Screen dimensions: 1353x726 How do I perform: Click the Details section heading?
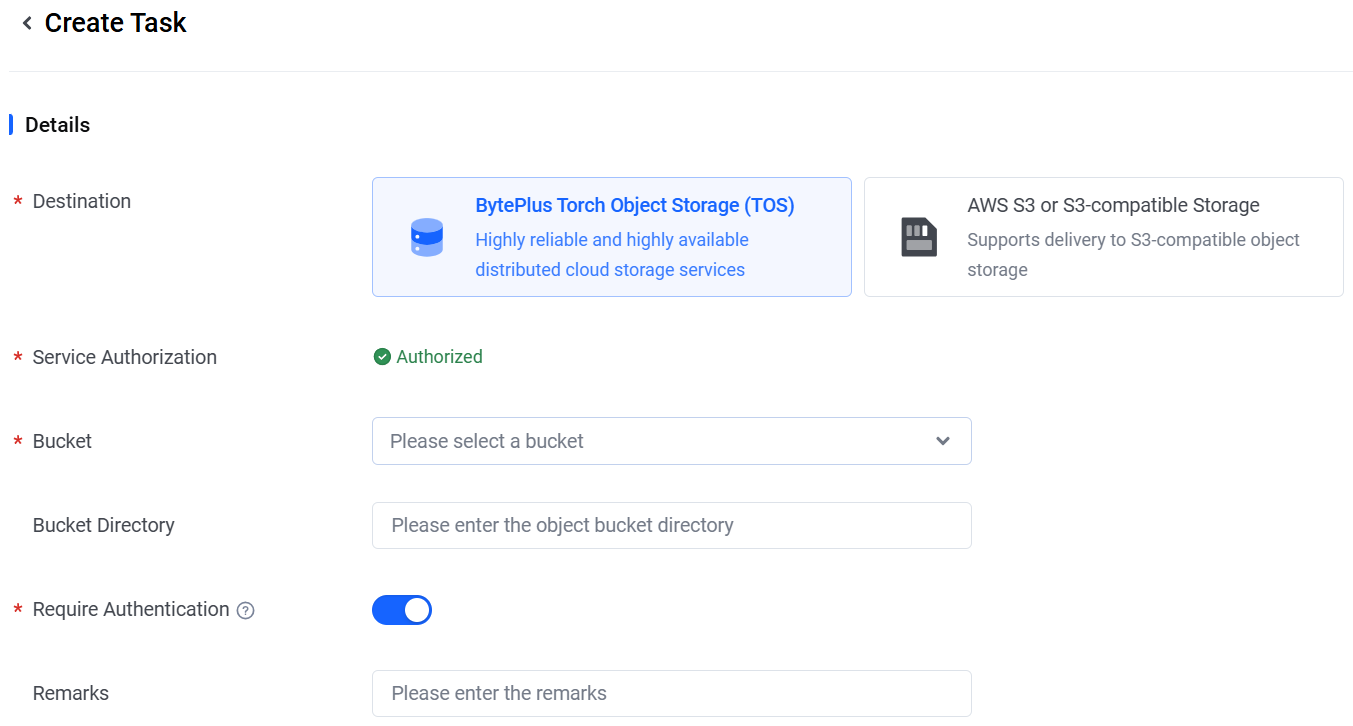point(57,125)
